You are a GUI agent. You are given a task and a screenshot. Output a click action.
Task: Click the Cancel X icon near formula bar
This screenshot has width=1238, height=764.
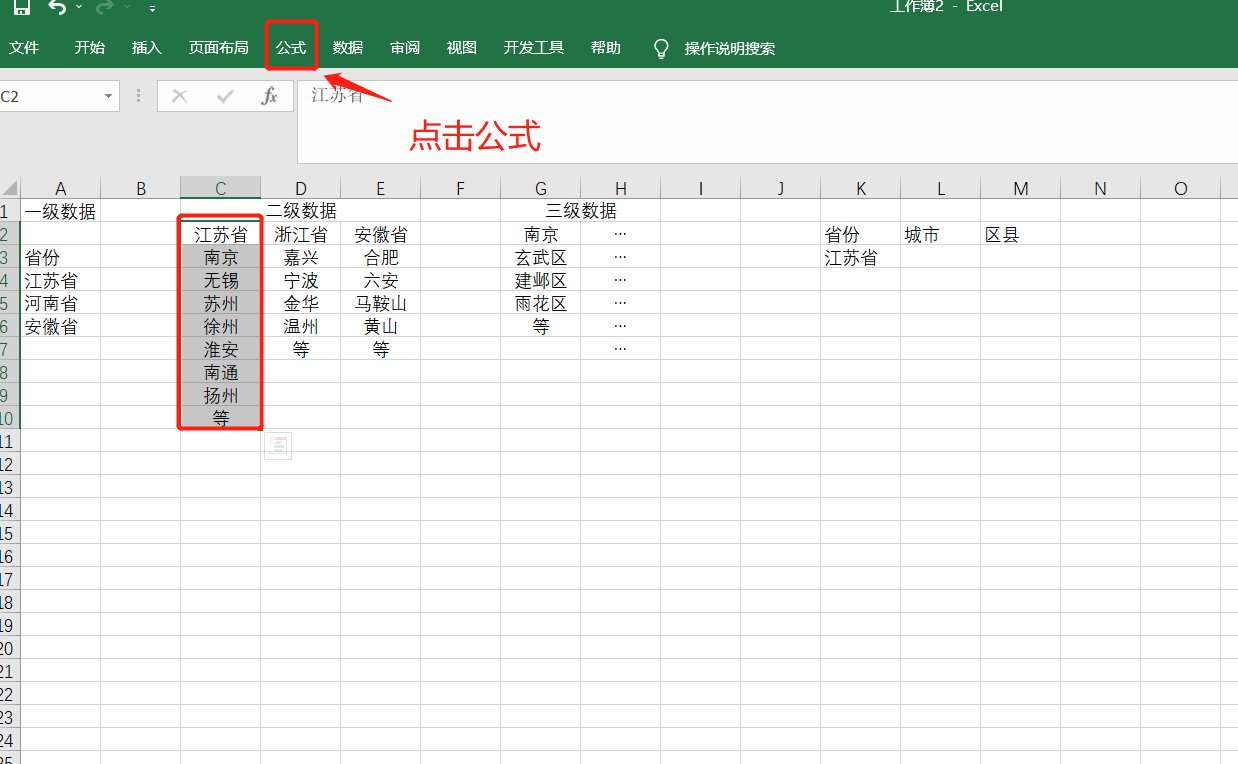pos(178,96)
